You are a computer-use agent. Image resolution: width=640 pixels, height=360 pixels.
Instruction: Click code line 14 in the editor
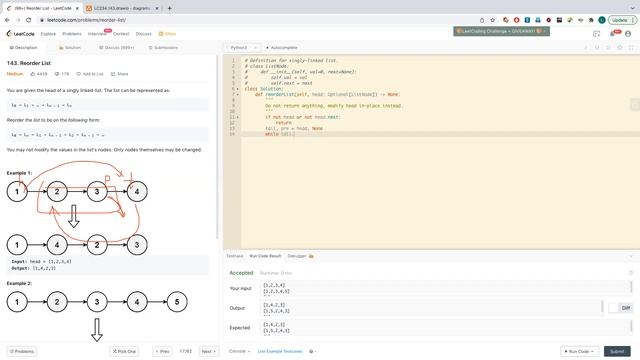440,134
